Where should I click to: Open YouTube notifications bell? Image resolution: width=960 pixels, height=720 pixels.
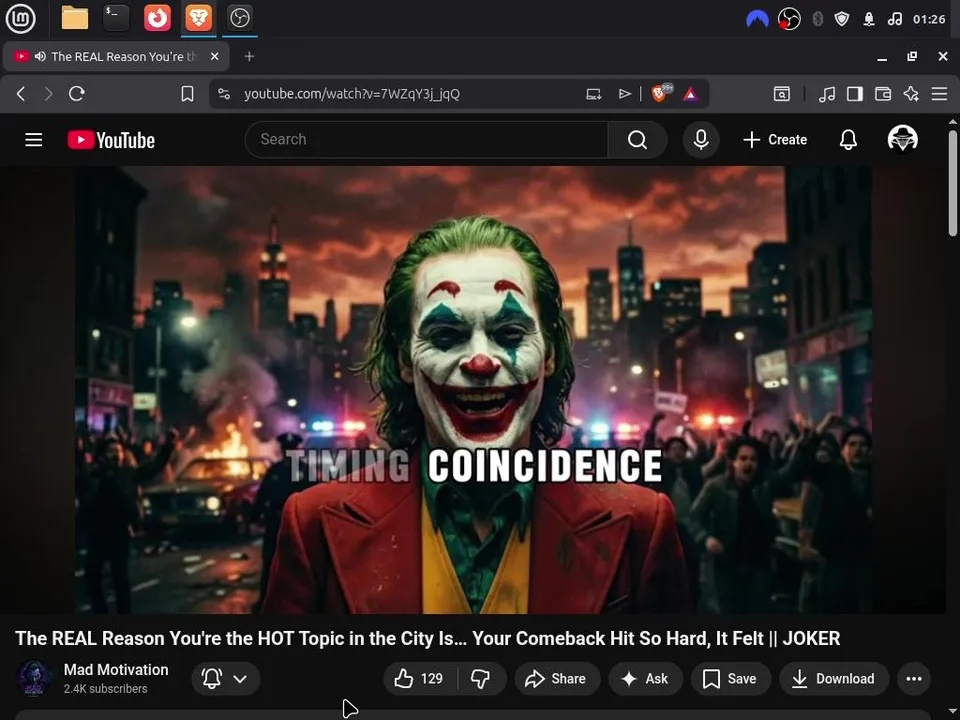(848, 140)
